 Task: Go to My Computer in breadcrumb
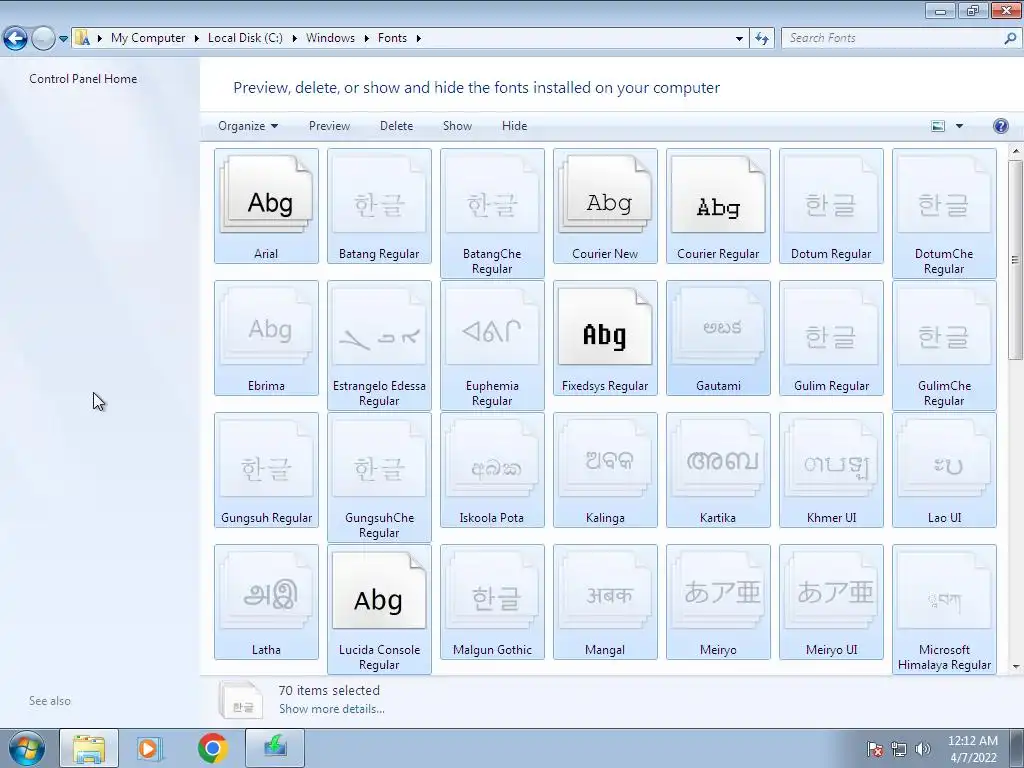tap(148, 38)
